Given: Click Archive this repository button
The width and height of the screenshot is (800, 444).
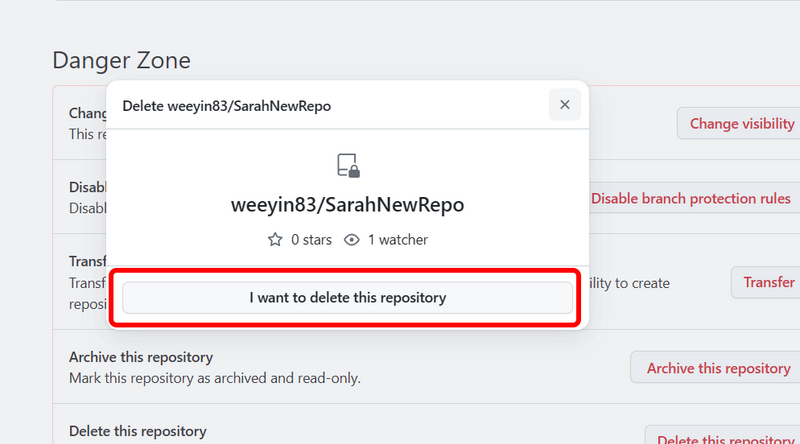Looking at the screenshot, I should (x=717, y=367).
